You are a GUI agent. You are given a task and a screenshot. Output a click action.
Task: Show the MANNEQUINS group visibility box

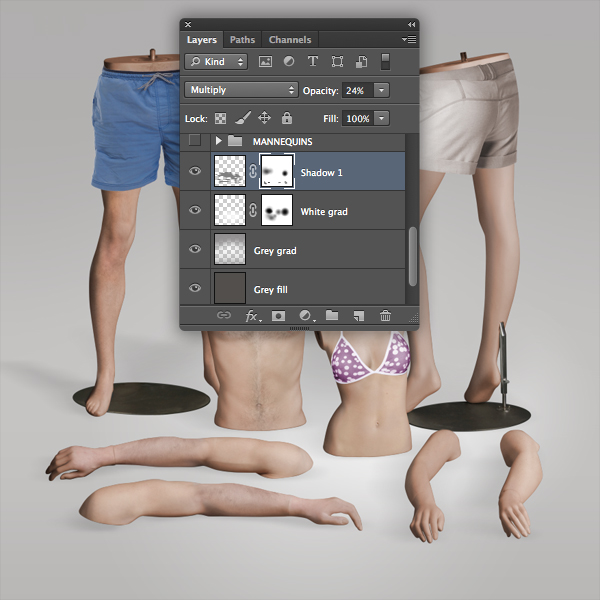(195, 140)
